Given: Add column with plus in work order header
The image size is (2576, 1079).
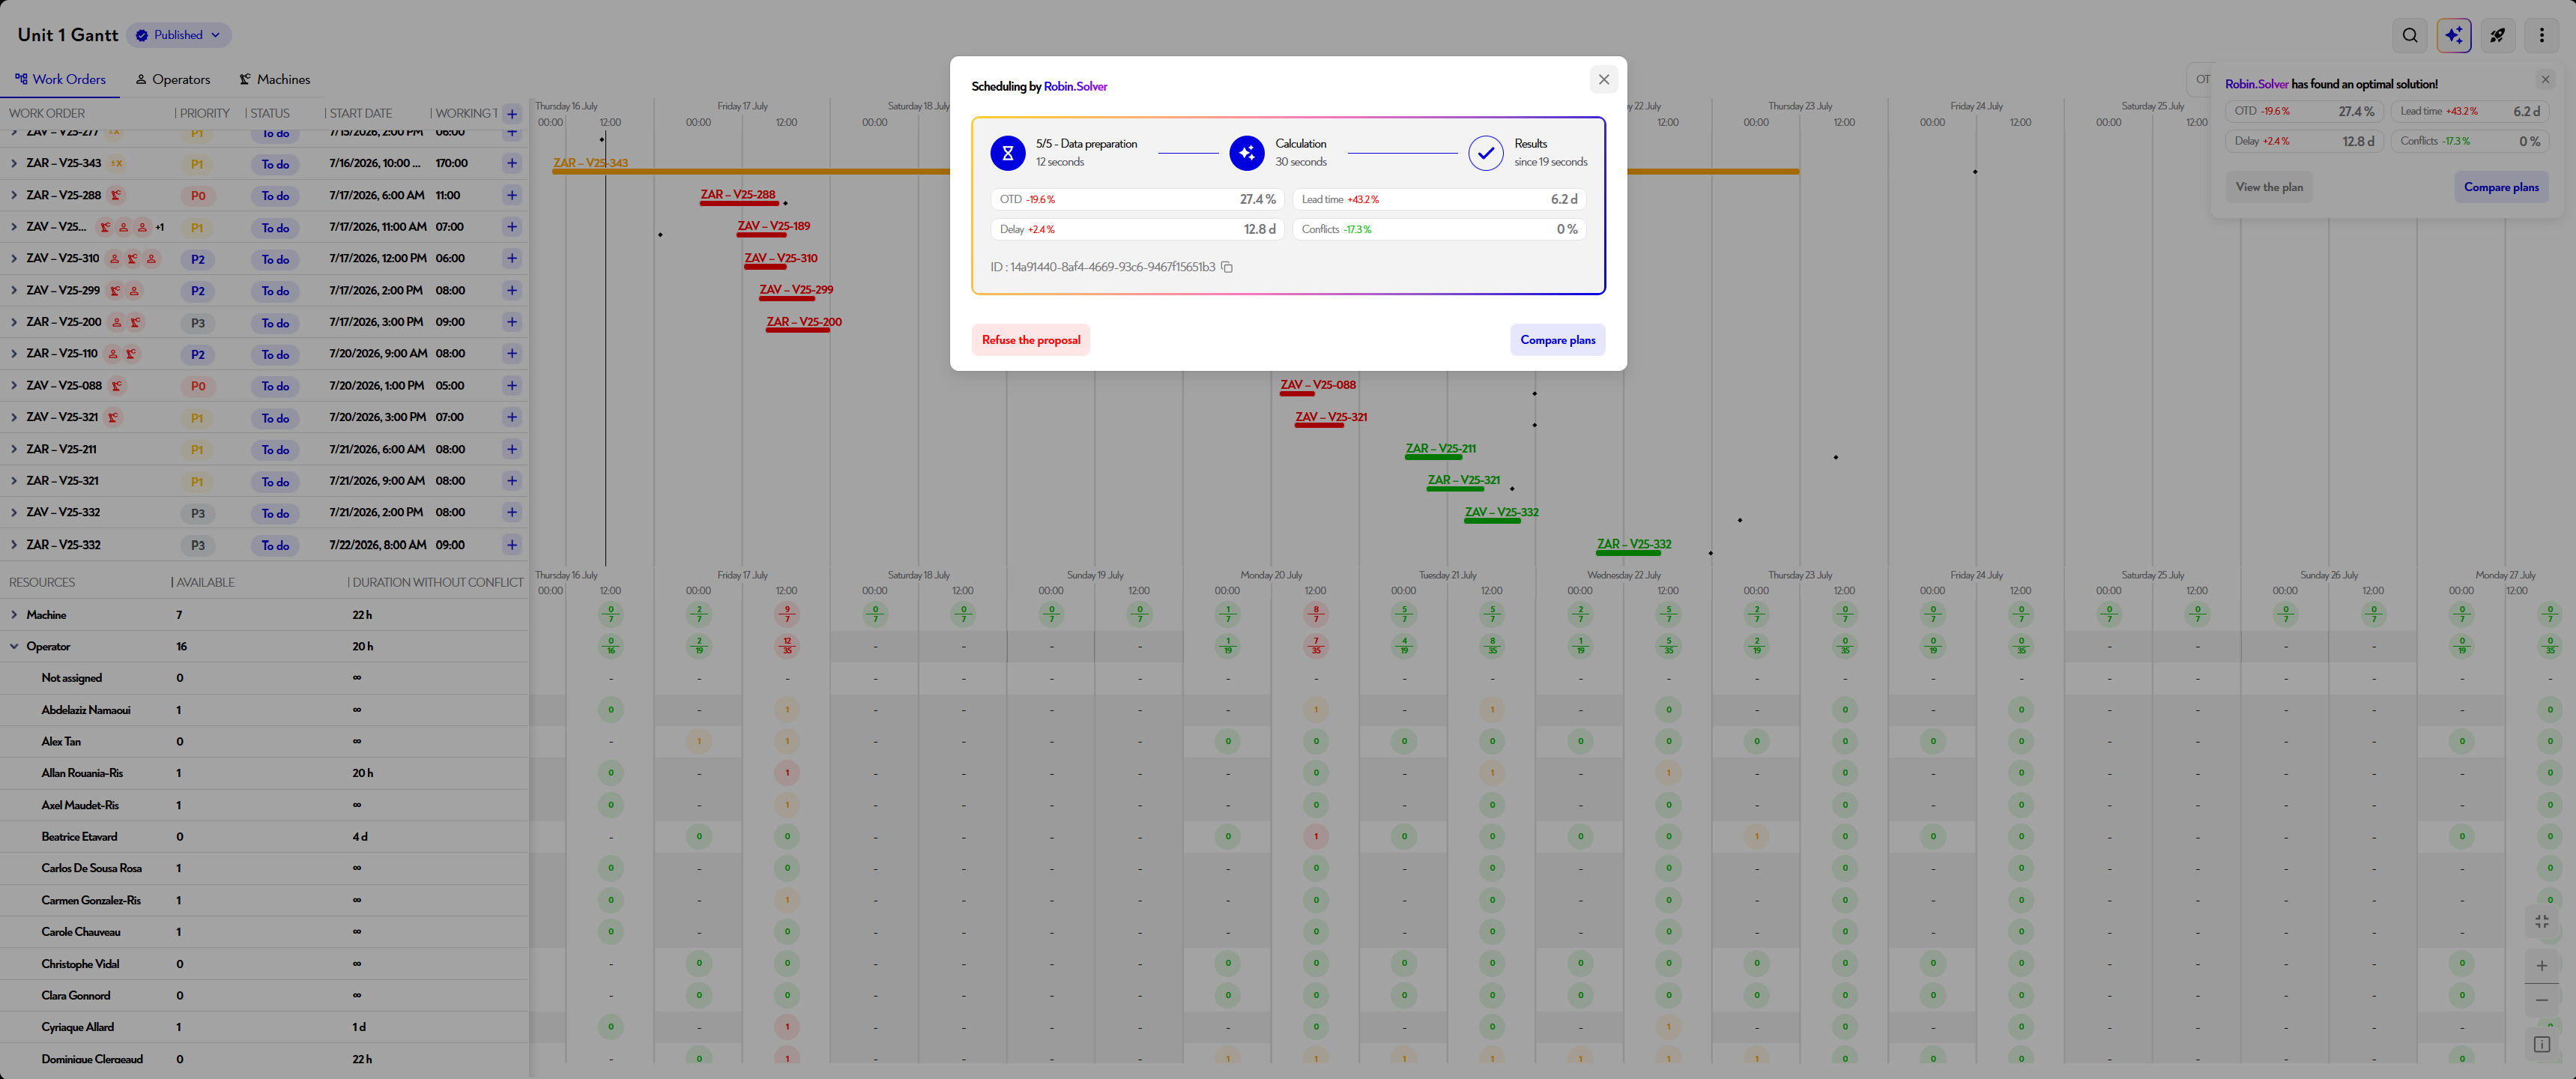Looking at the screenshot, I should [512, 114].
